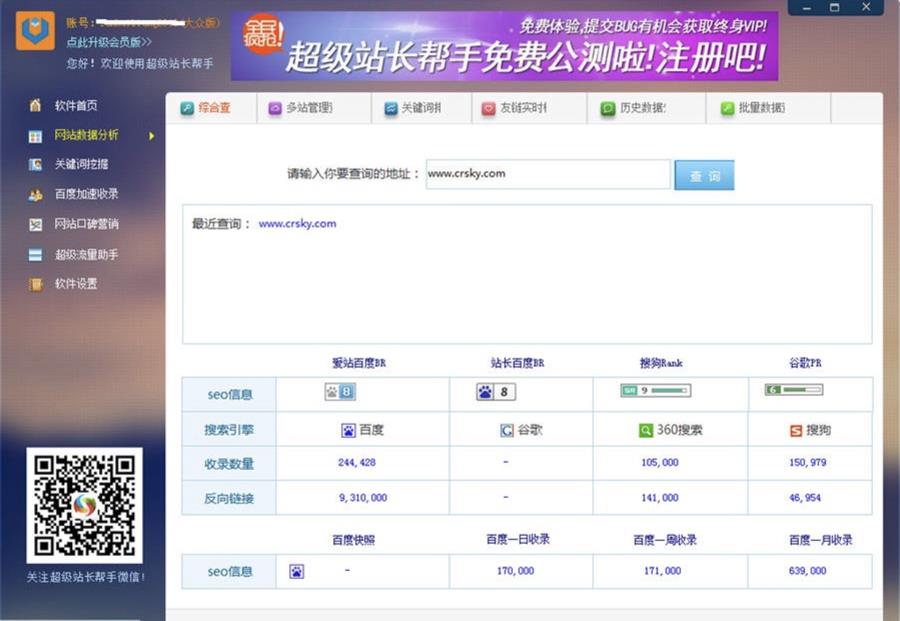Click 百度一日收录 value 170,000
Viewport: 900px width, 621px height.
pyautogui.click(x=515, y=571)
